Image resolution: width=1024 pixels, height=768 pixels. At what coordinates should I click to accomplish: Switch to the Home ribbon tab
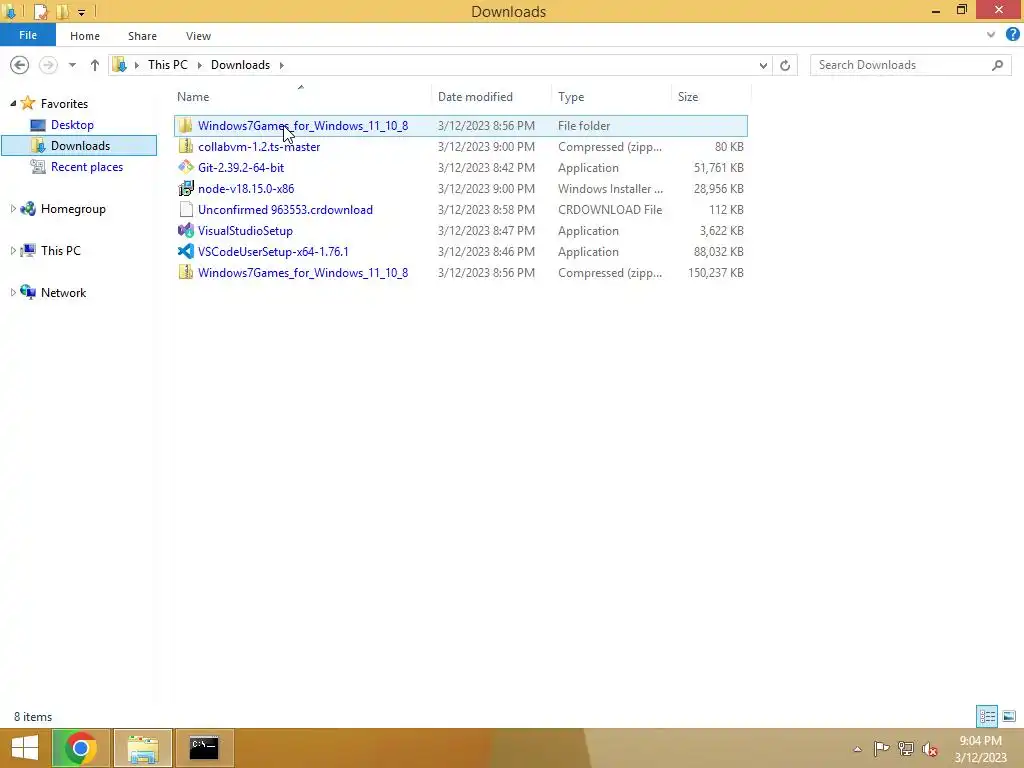(85, 36)
